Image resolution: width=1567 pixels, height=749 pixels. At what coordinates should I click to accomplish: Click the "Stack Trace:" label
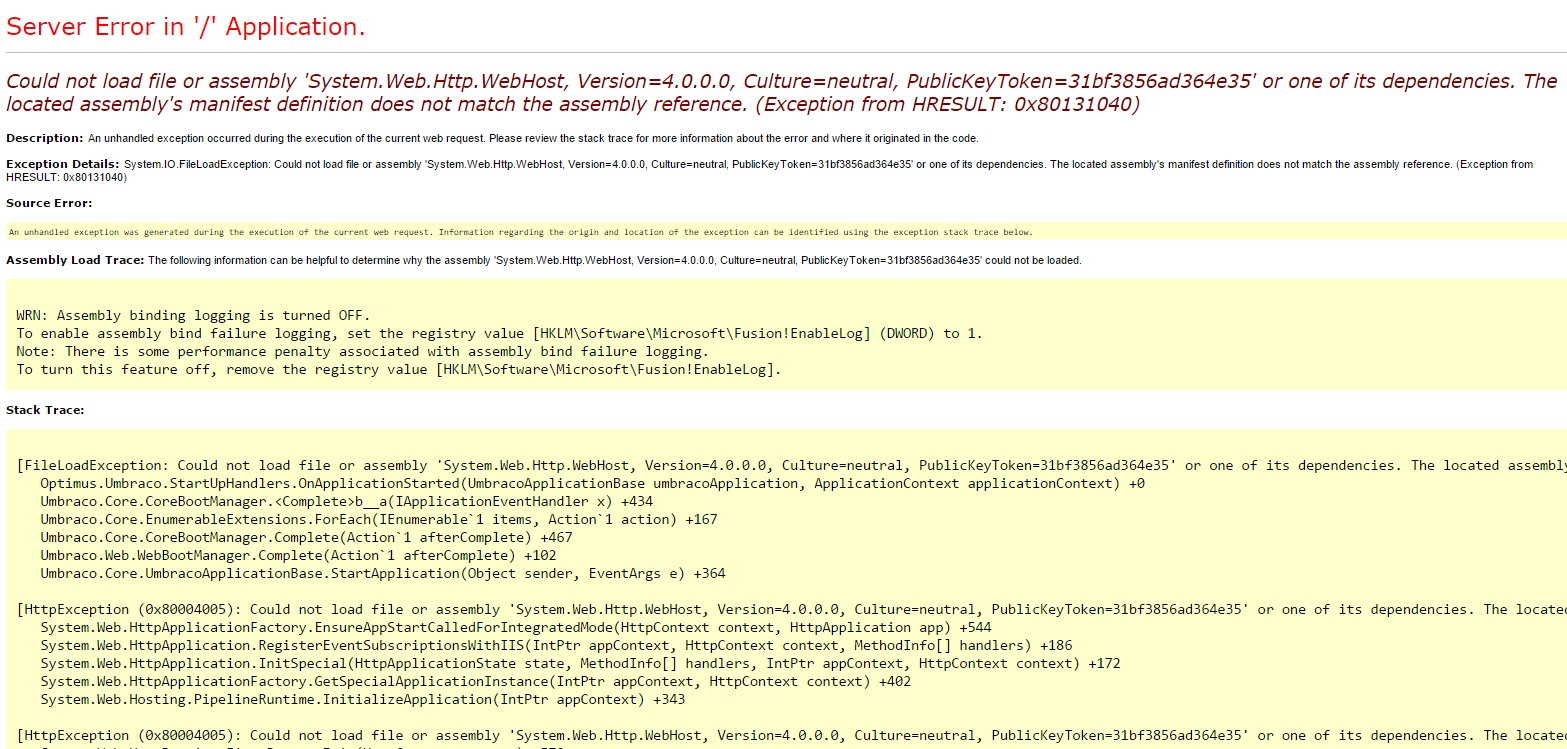[45, 410]
